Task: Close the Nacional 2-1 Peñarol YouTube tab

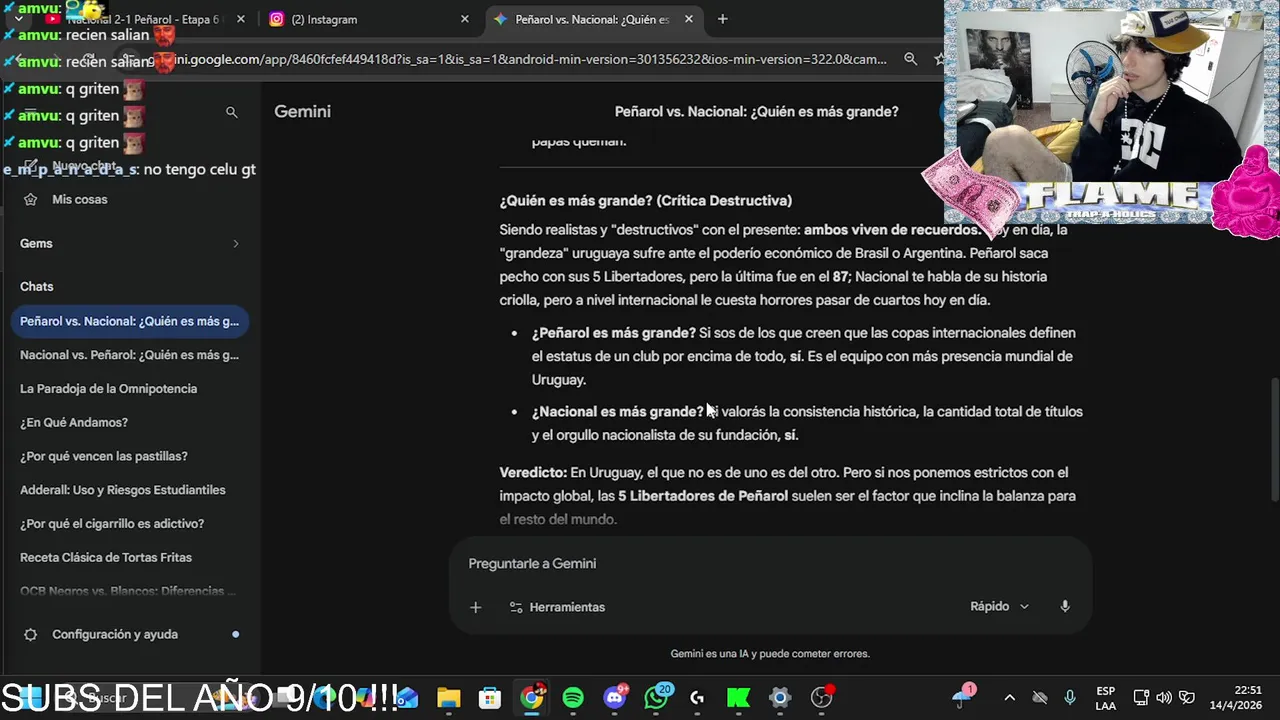Action: click(239, 19)
